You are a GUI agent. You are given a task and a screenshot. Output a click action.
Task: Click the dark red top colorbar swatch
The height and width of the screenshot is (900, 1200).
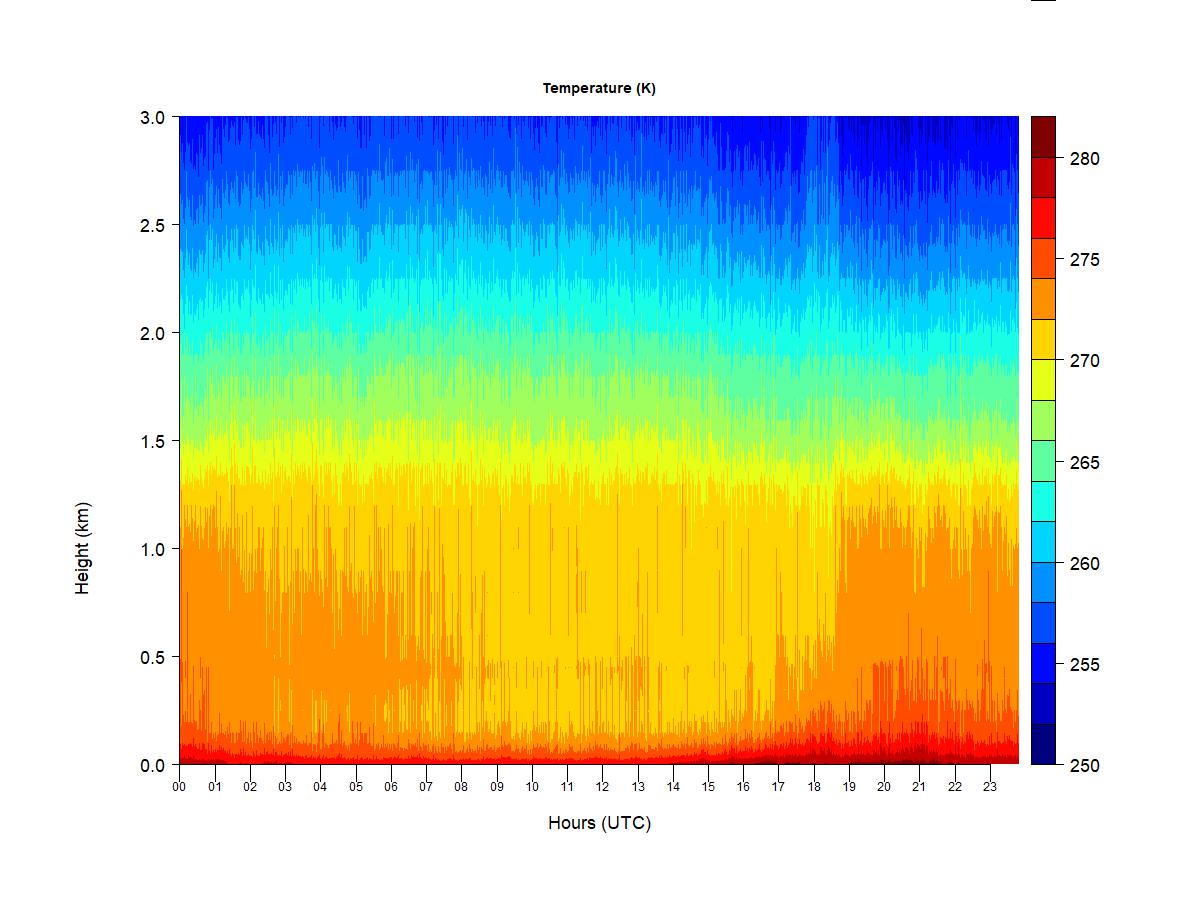tap(1043, 137)
